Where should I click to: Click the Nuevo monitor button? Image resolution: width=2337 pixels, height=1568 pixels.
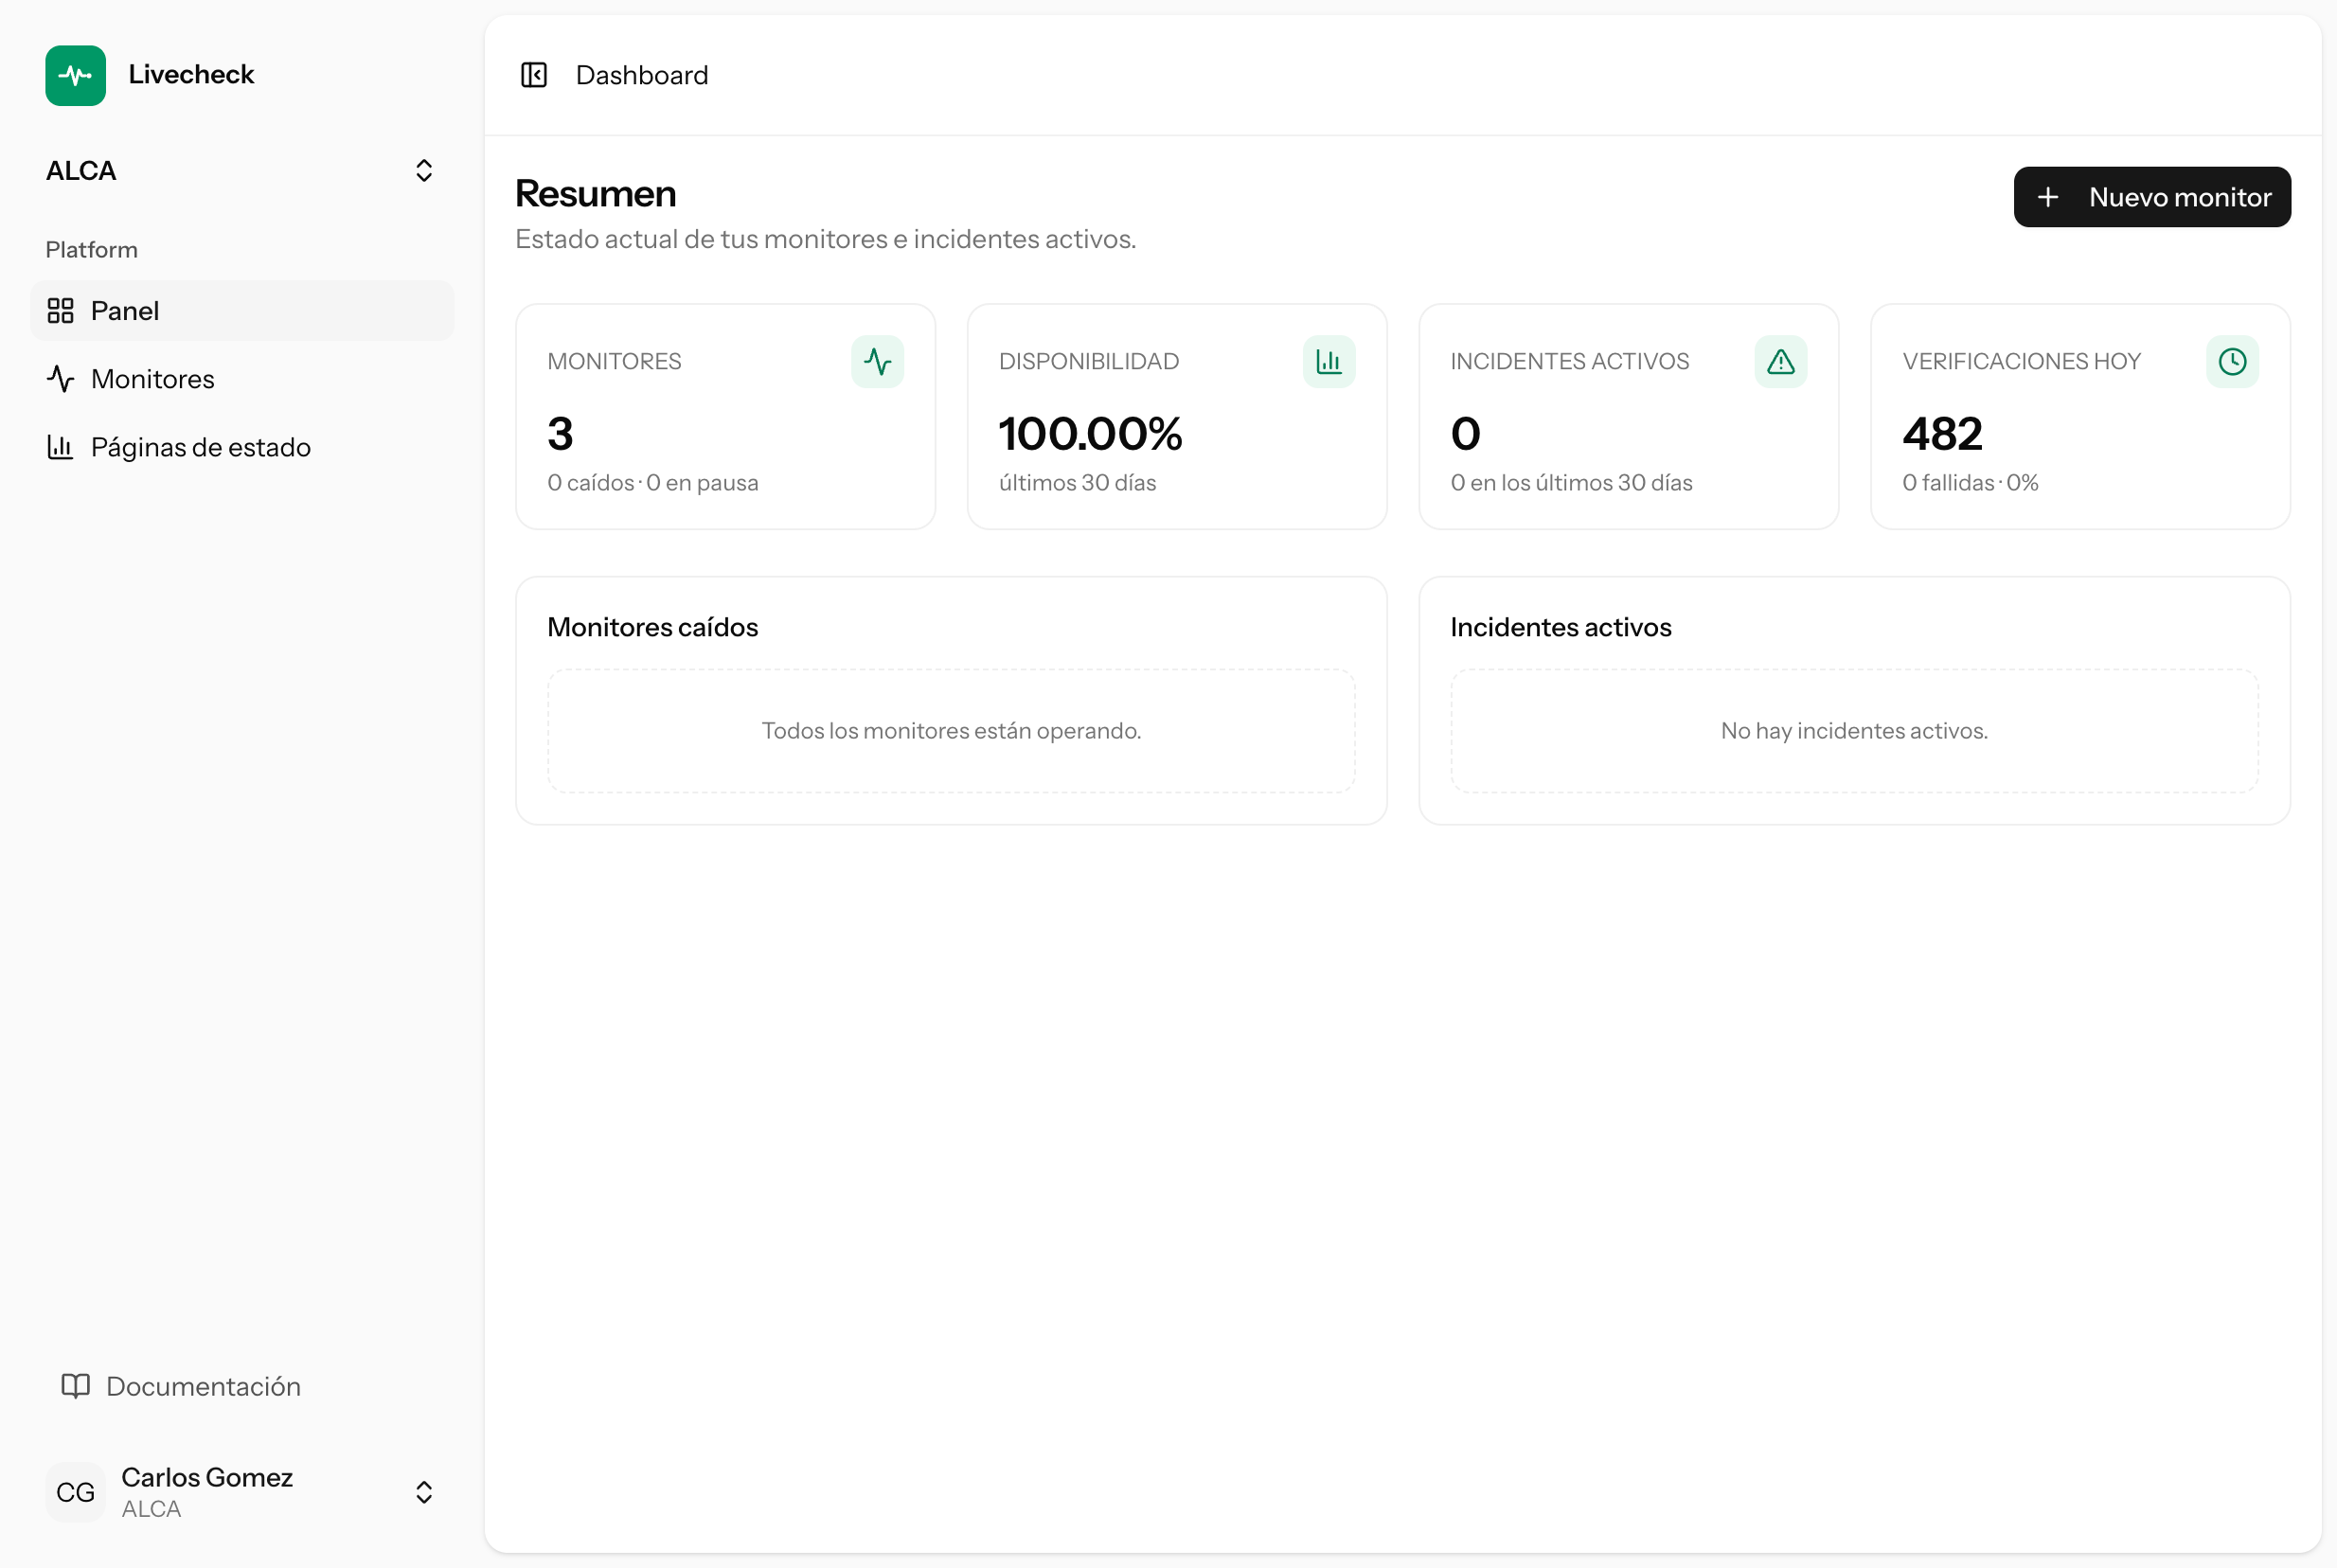(x=2152, y=197)
